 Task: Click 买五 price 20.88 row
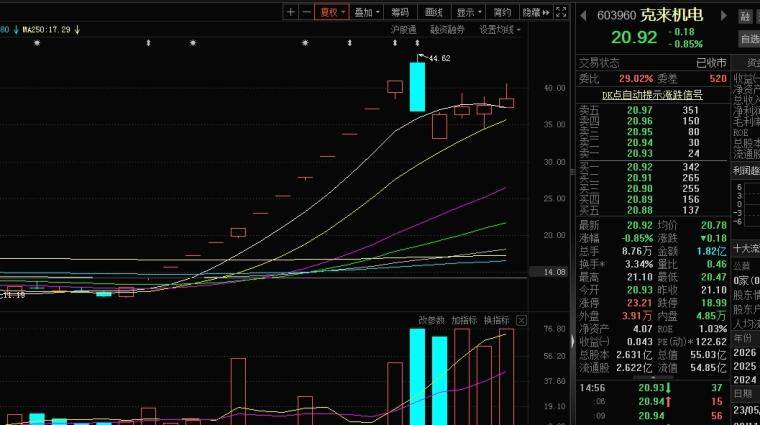pos(652,210)
